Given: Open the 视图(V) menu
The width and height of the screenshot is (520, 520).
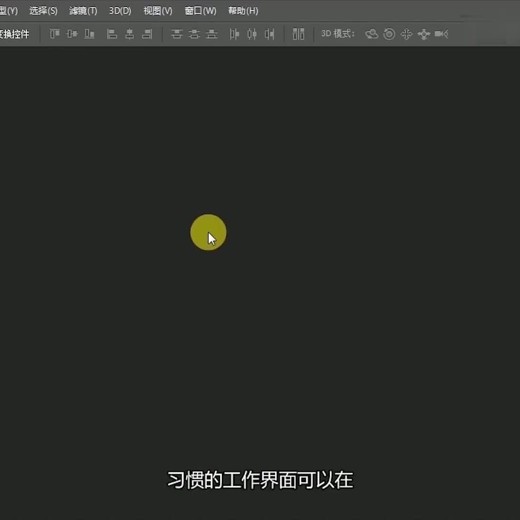Looking at the screenshot, I should [158, 11].
